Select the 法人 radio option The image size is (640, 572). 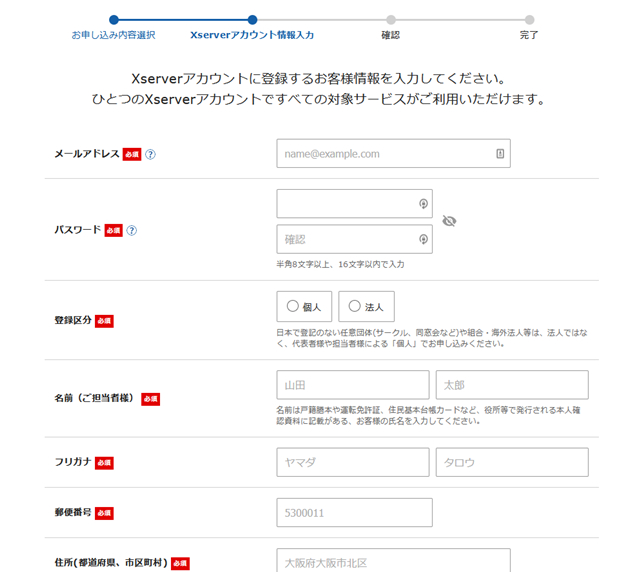pyautogui.click(x=366, y=307)
